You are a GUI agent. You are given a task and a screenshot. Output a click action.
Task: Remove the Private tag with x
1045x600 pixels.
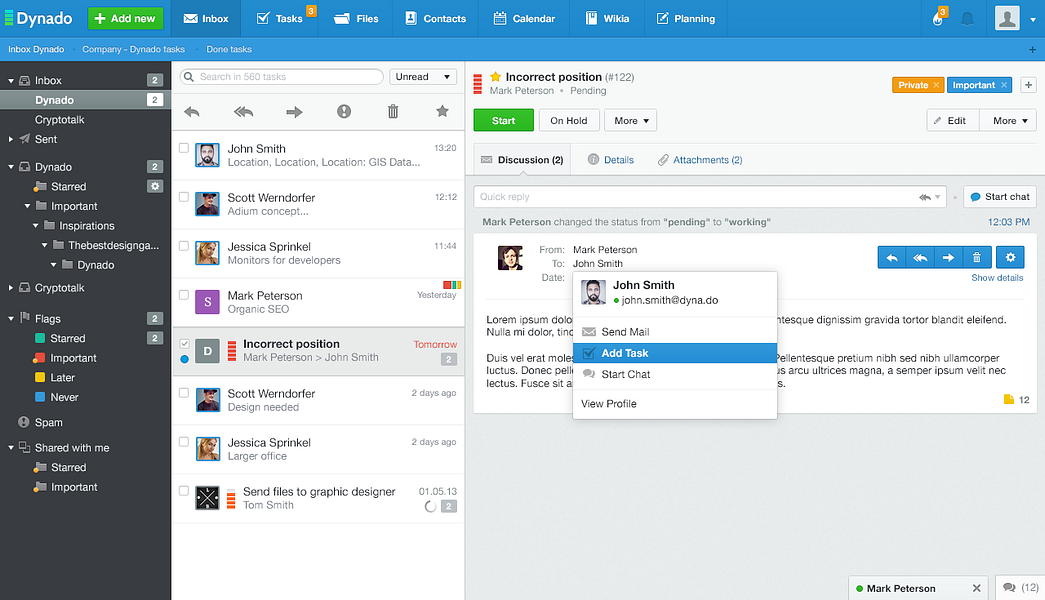coord(936,85)
